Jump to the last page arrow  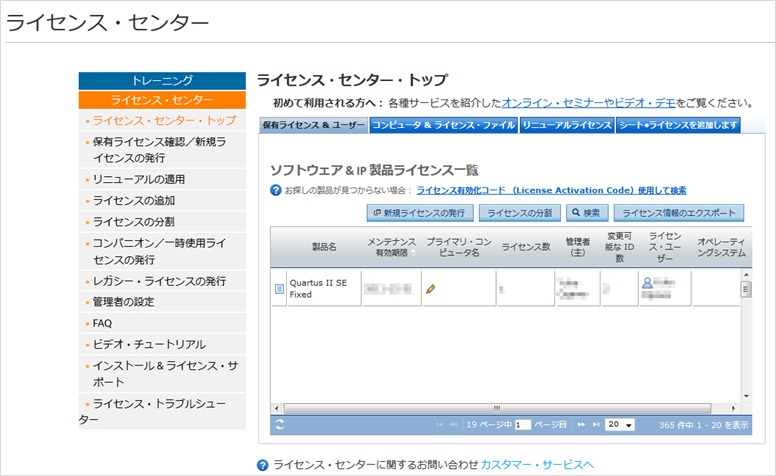596,425
